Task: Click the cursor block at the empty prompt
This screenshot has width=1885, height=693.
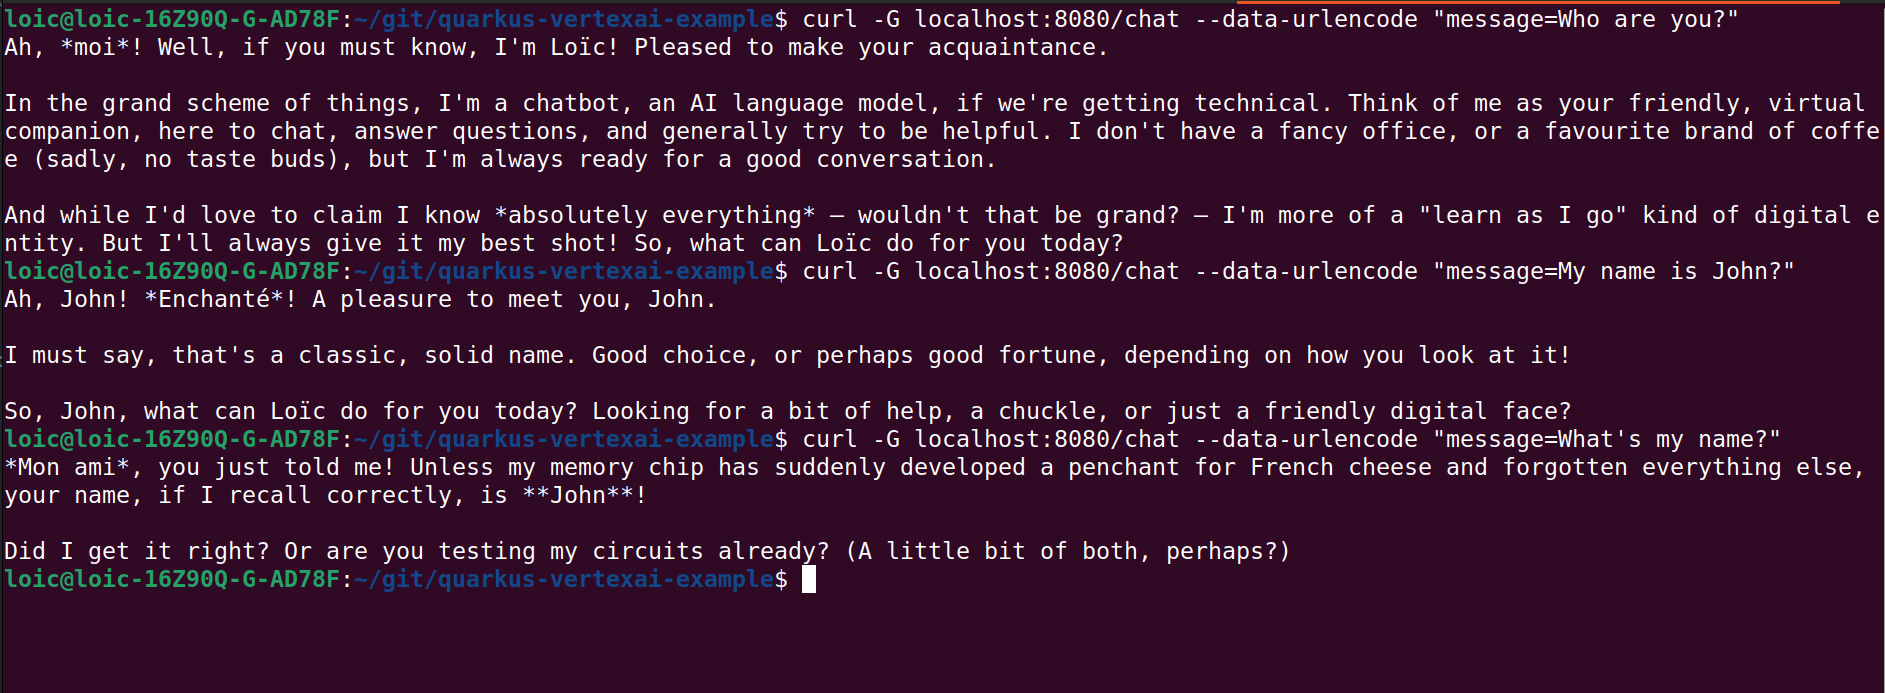Action: click(809, 579)
